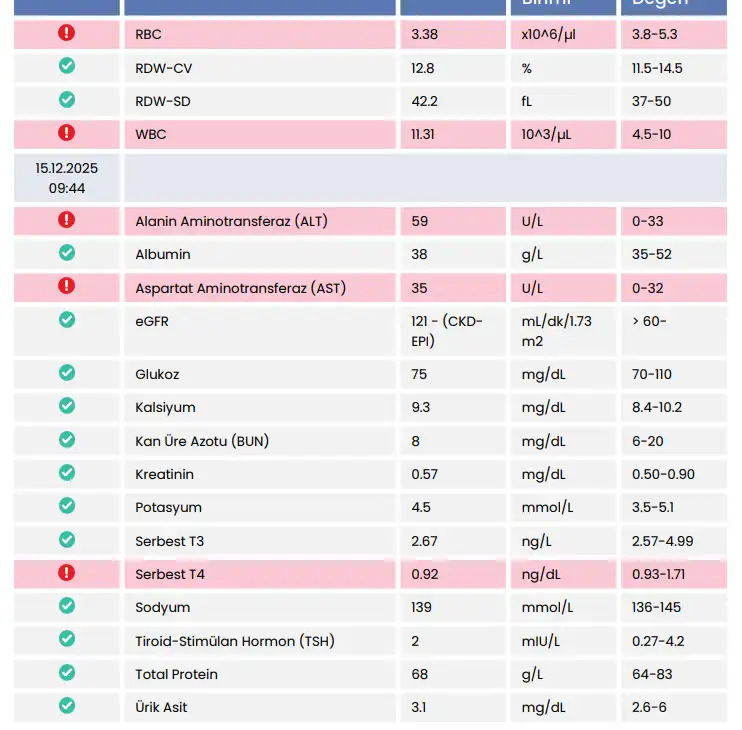Click the green check icon beside Glukoz
This screenshot has width=742, height=730.
(67, 372)
